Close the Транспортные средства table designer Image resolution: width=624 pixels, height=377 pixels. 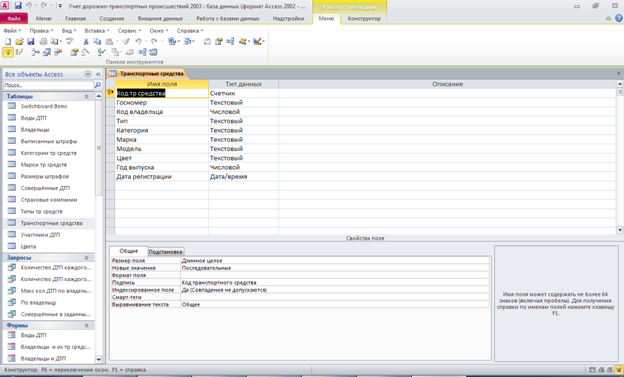(x=618, y=74)
